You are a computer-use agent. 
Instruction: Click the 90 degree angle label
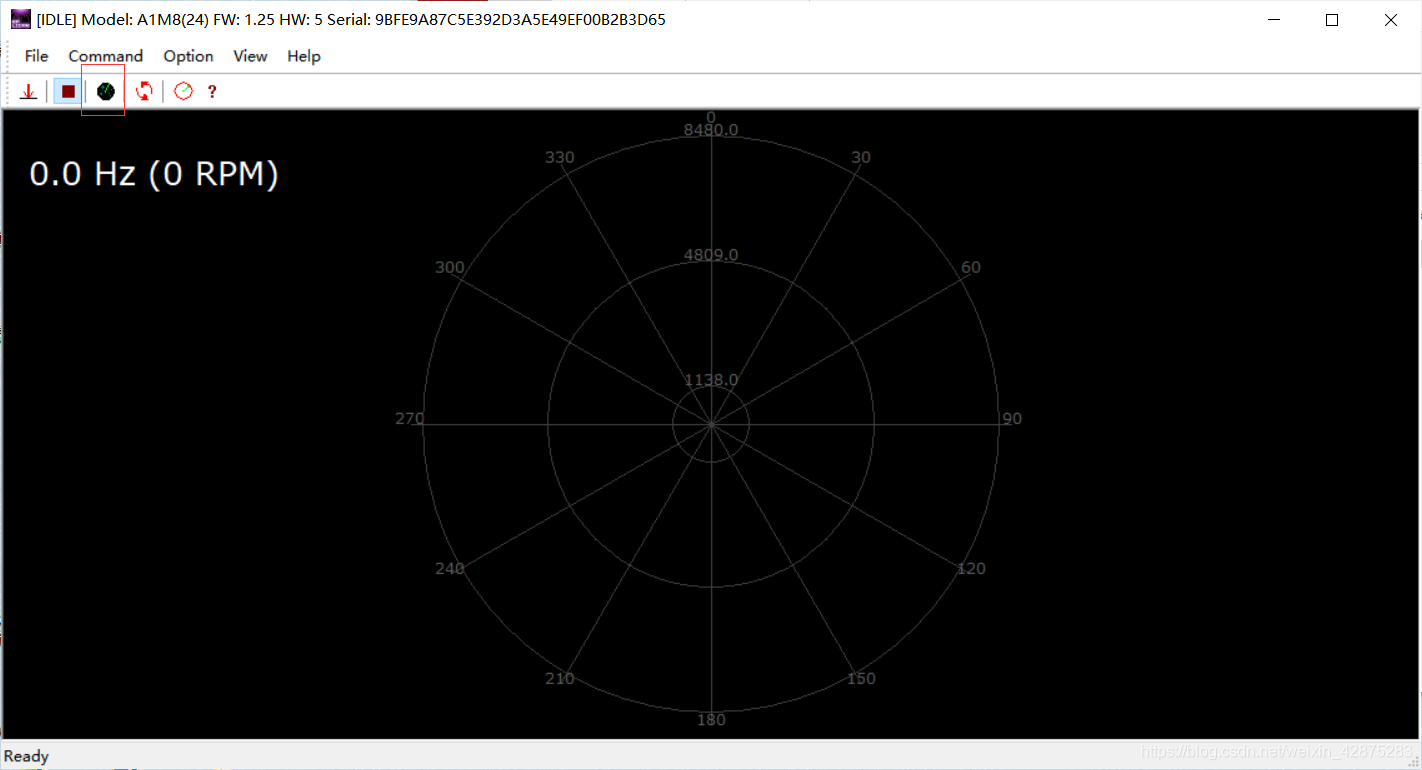1012,419
